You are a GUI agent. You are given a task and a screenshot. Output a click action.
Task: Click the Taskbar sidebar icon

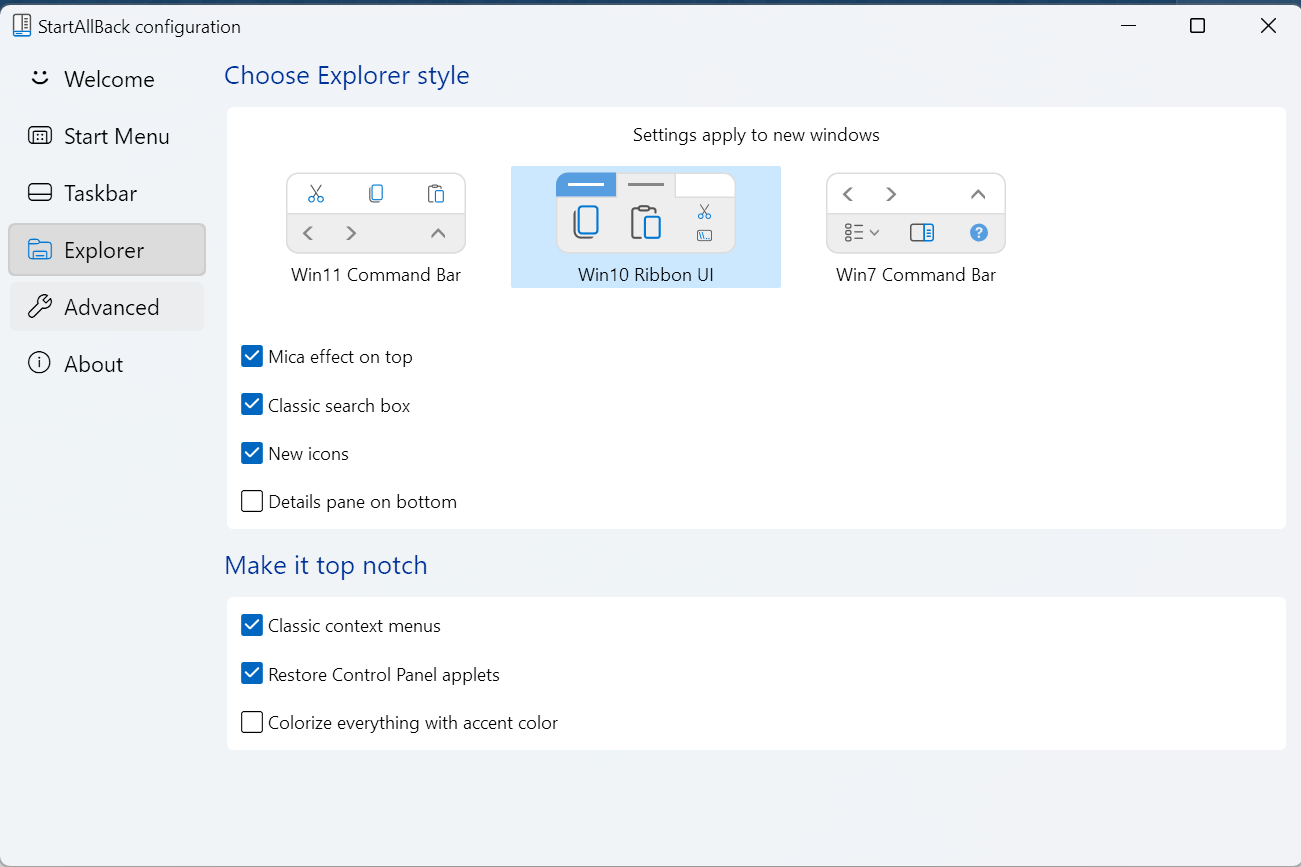[x=40, y=193]
